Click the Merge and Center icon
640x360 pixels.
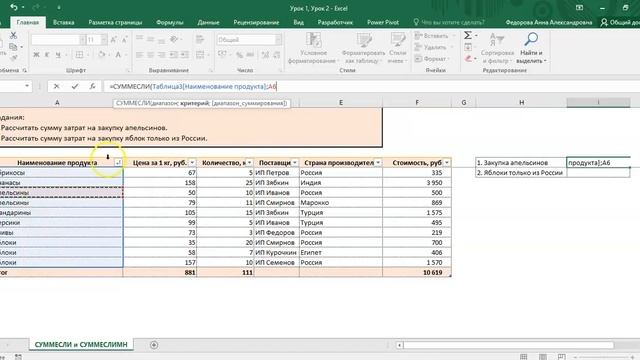pyautogui.click(x=200, y=55)
